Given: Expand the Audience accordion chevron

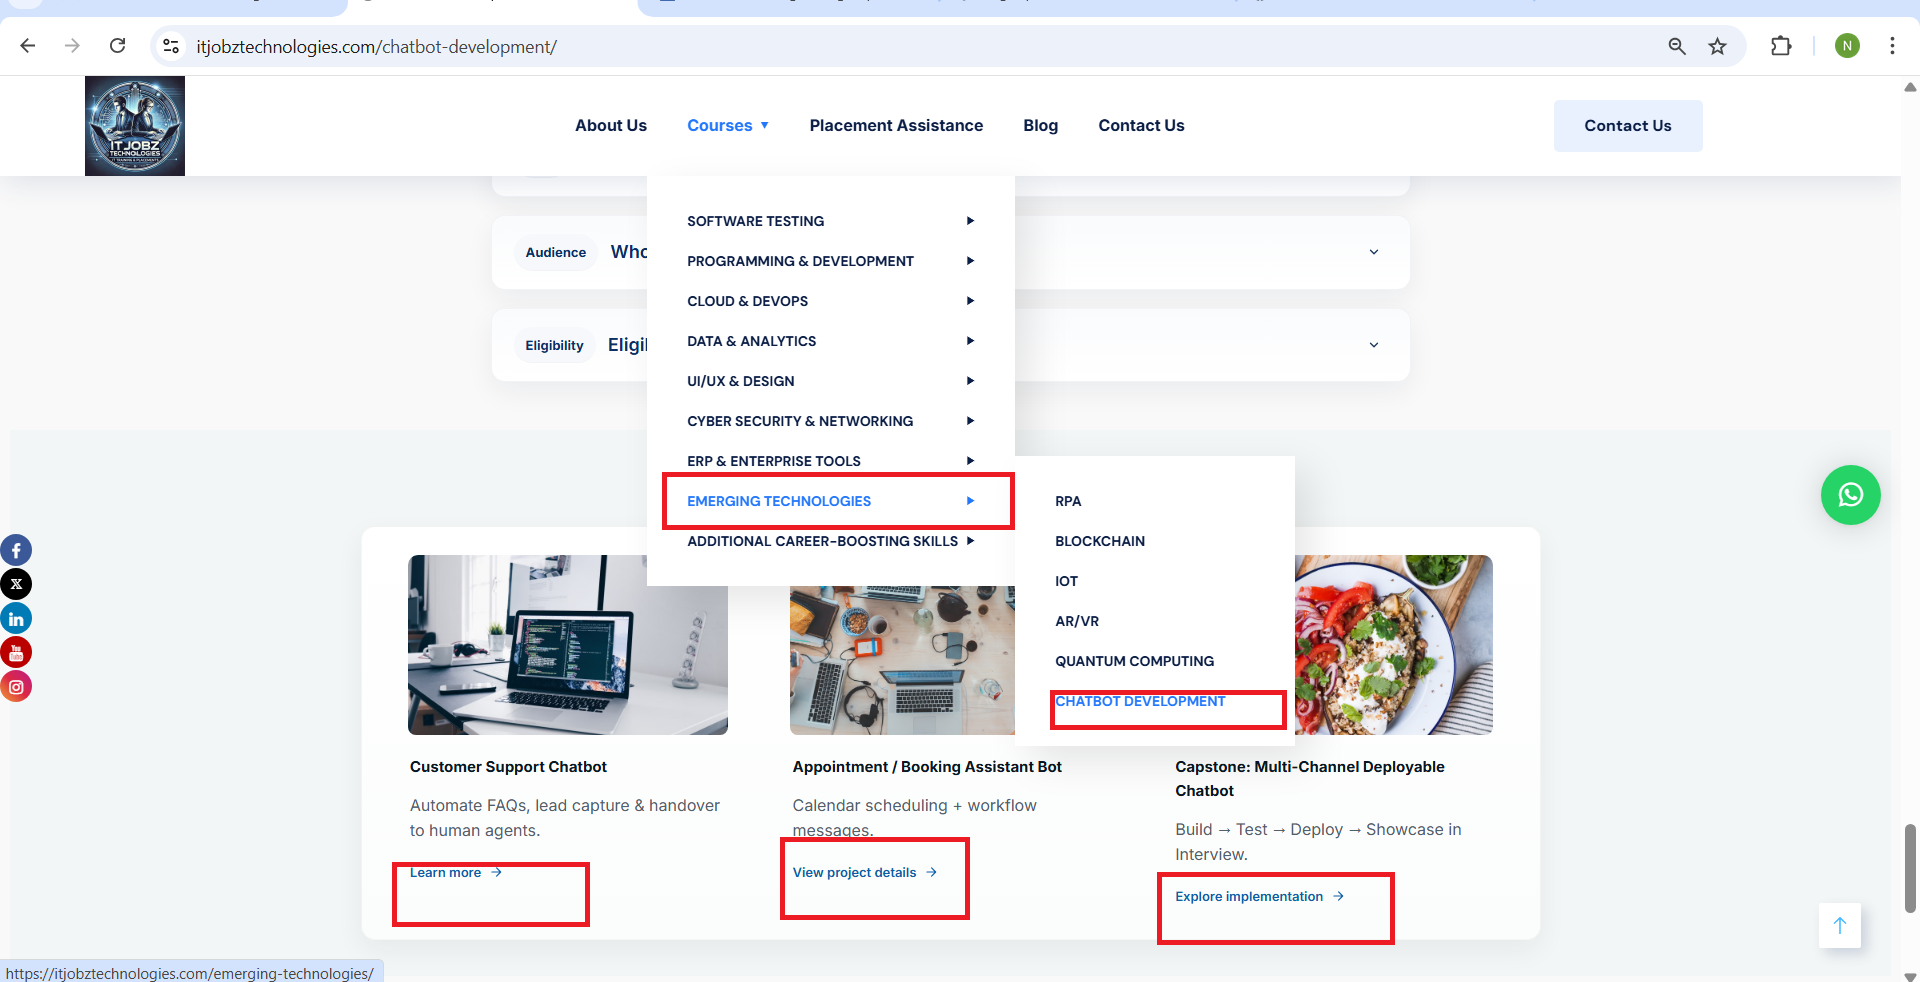Looking at the screenshot, I should (x=1373, y=252).
